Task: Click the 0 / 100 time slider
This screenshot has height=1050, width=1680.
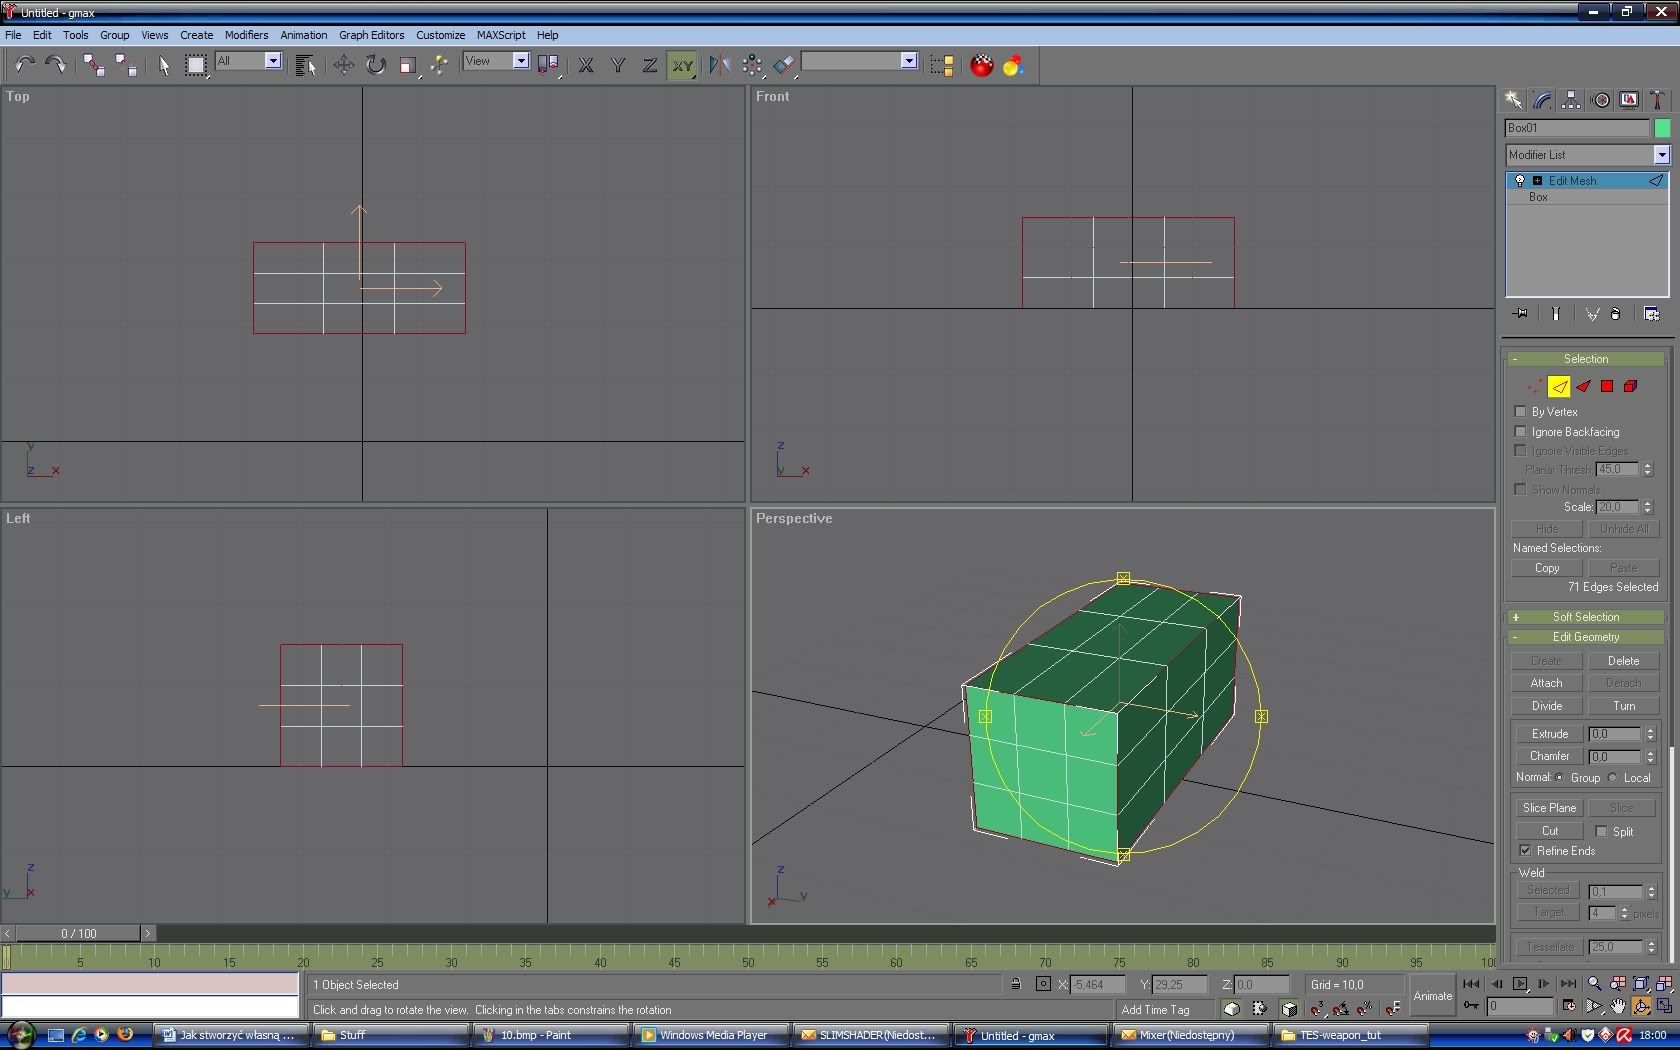Action: (79, 933)
